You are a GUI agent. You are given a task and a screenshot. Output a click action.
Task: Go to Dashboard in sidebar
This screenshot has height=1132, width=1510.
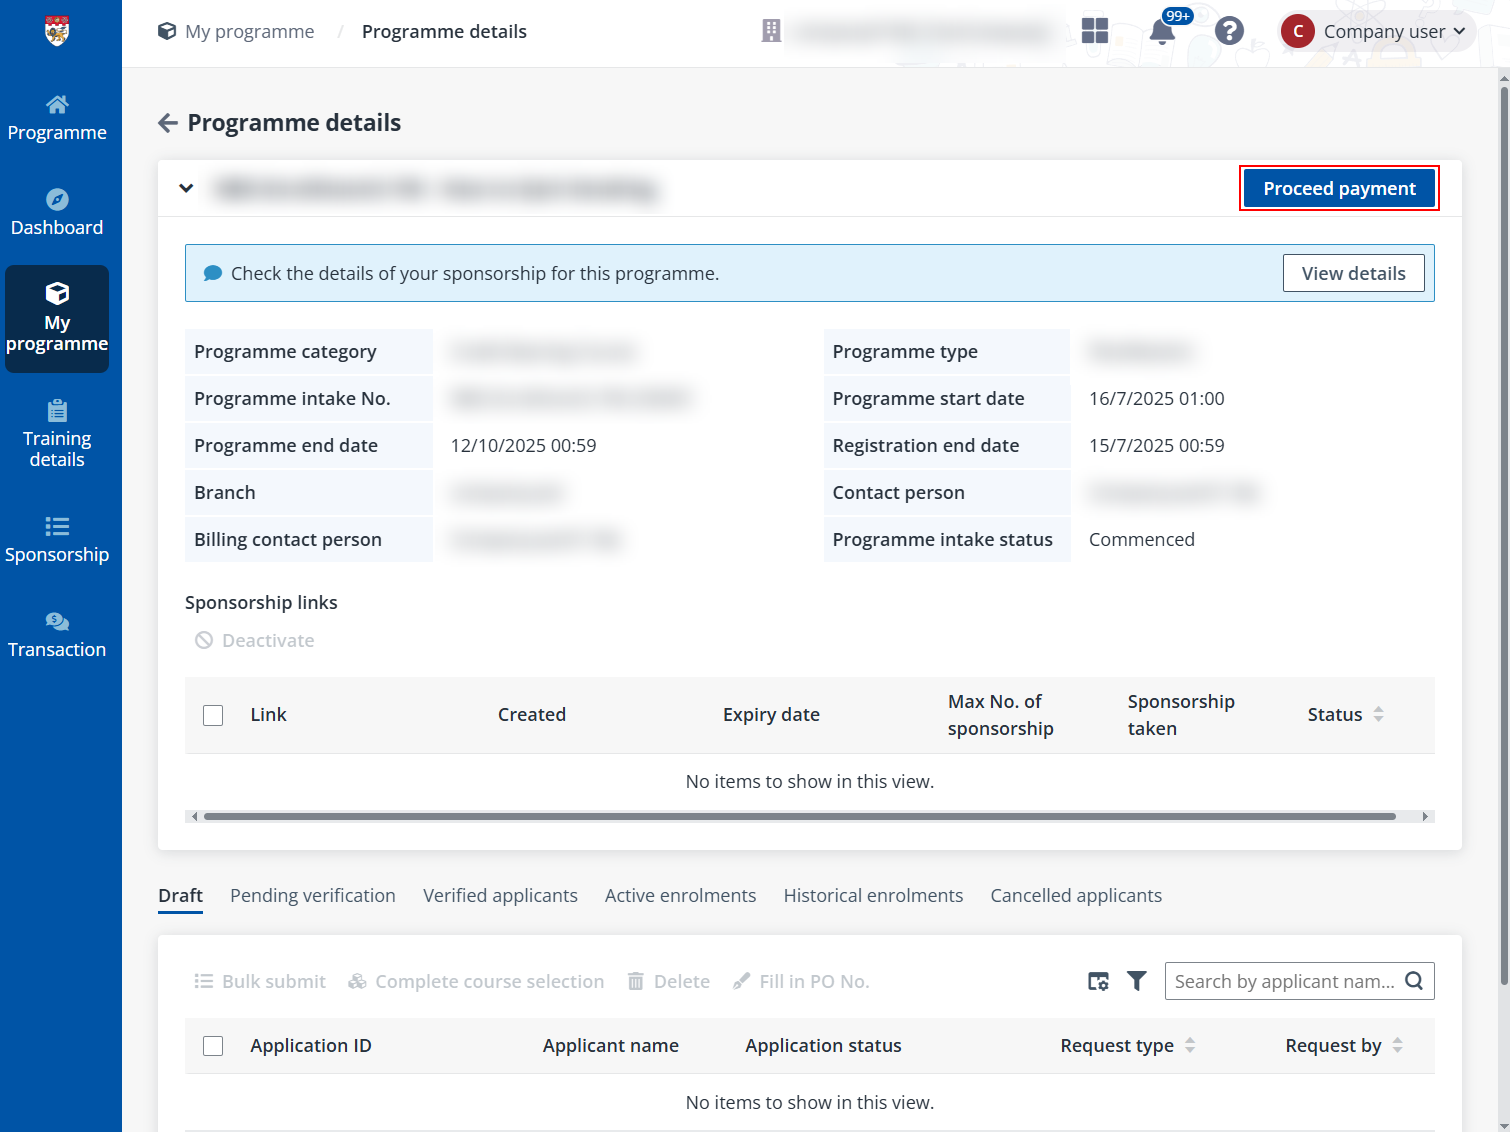coord(57,212)
